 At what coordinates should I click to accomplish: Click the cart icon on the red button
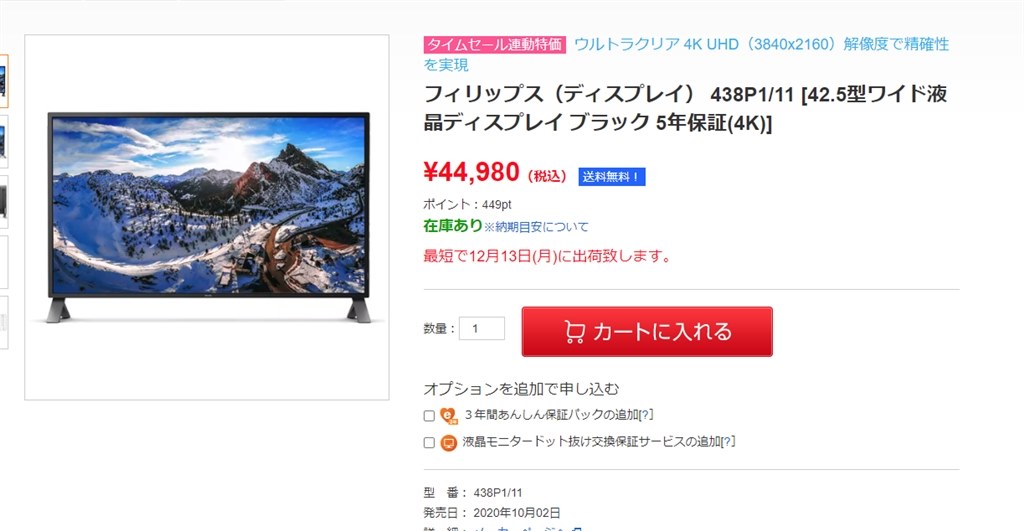(575, 332)
